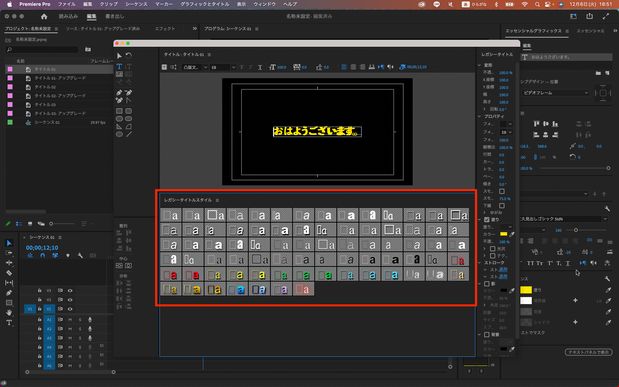Viewport: 619px width, 387px height.
Task: Collapse the プロパティ properties section
Action: point(480,116)
